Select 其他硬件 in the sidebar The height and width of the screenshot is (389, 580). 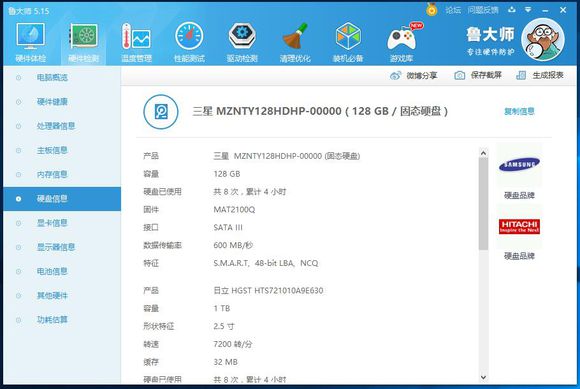coord(62,295)
